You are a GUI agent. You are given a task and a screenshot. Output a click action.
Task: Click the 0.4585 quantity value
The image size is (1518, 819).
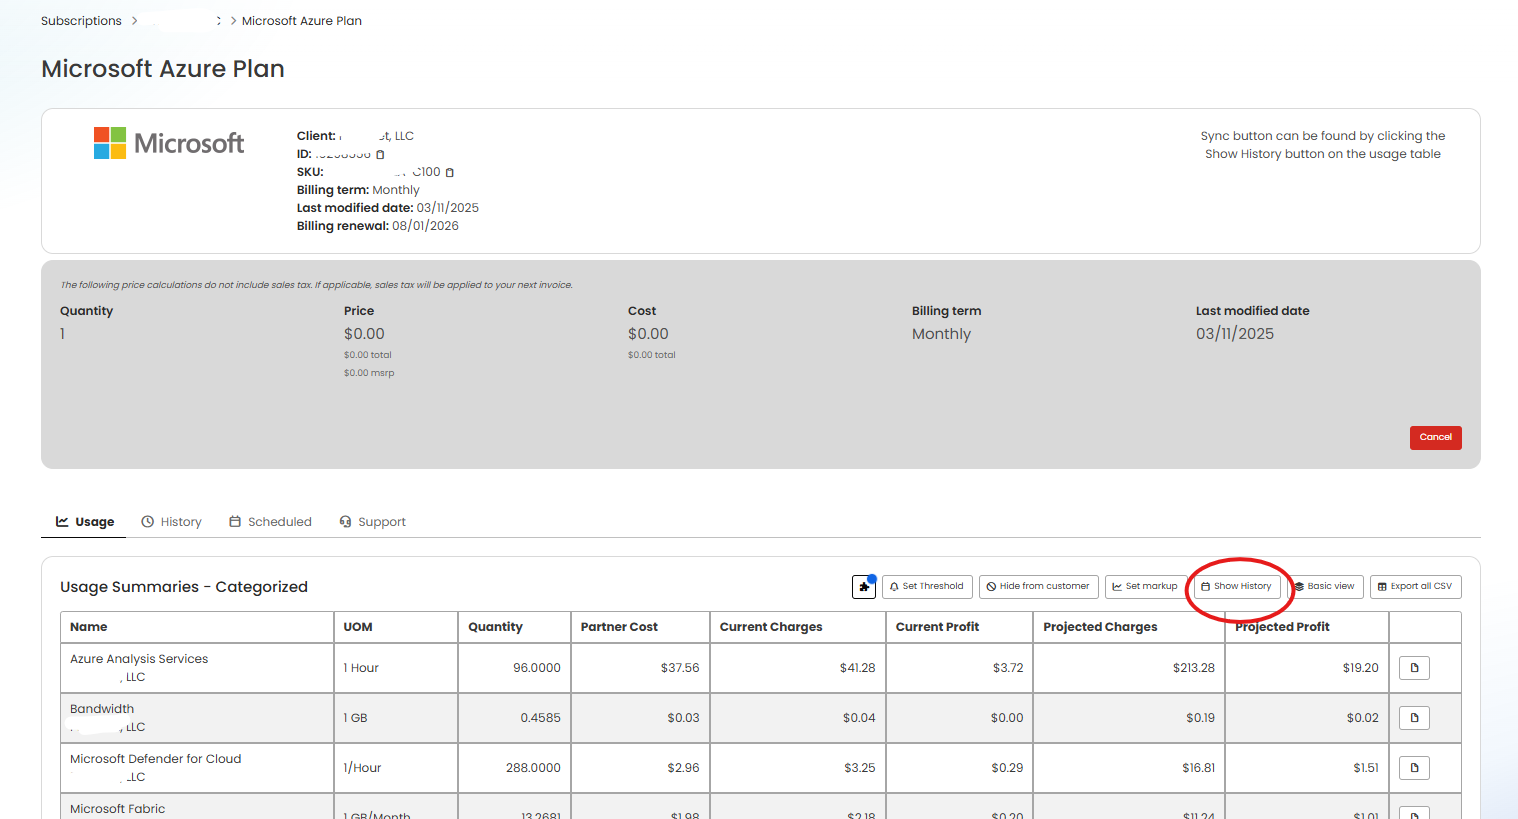[540, 718]
